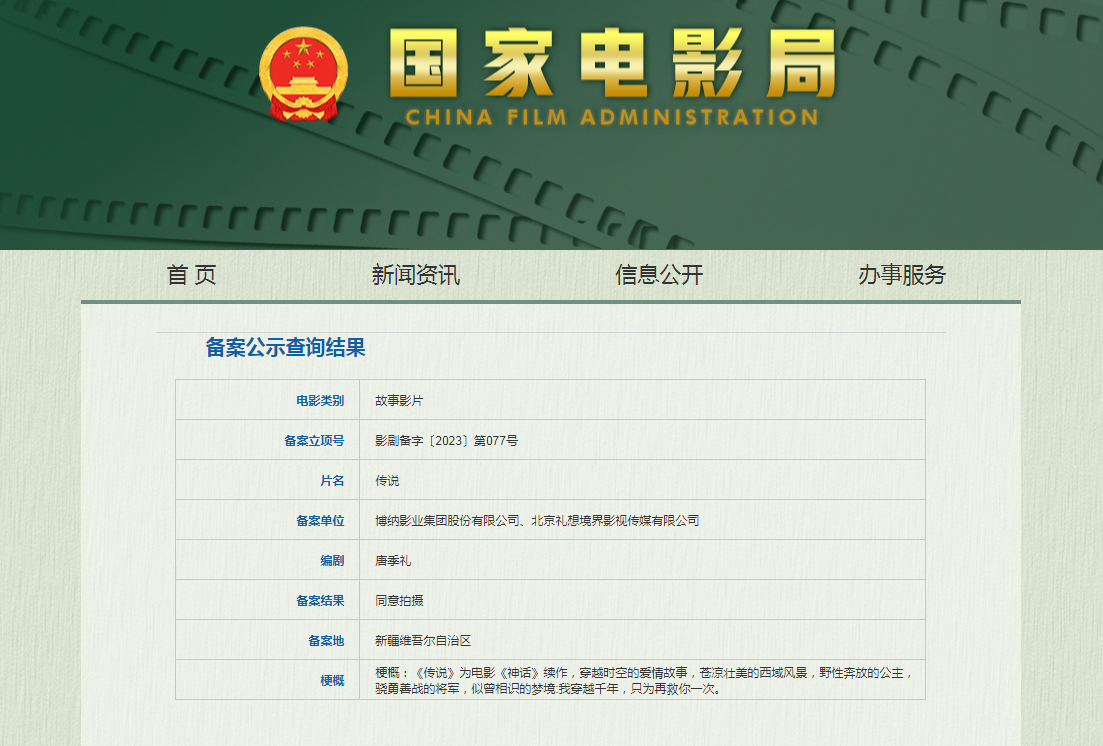1103x746 pixels.
Task: Select the 办事服务 navigation item
Action: coord(901,275)
